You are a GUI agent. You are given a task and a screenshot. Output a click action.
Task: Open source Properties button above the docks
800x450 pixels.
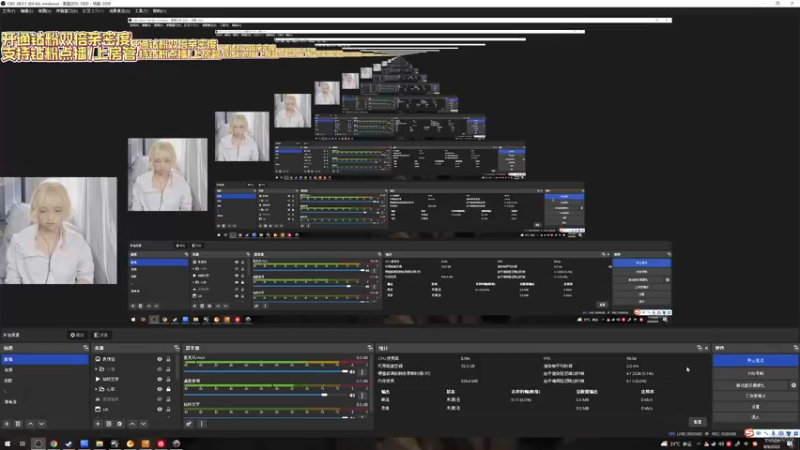coord(77,335)
